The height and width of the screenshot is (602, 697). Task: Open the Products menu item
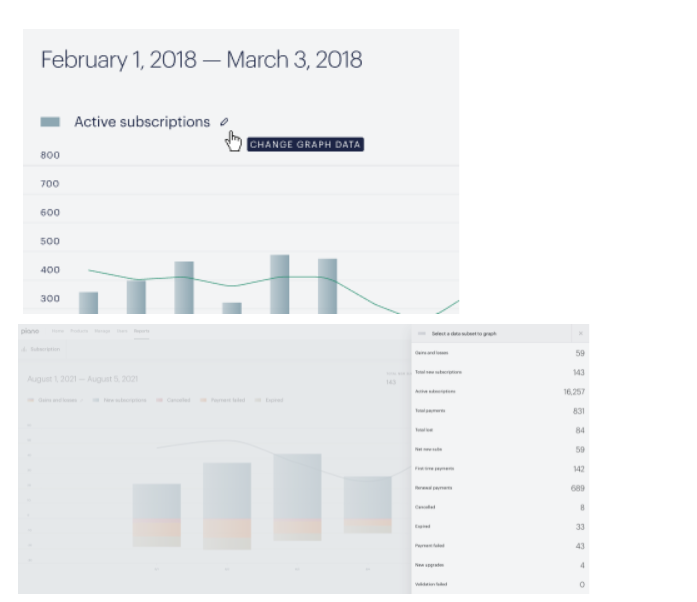79,331
